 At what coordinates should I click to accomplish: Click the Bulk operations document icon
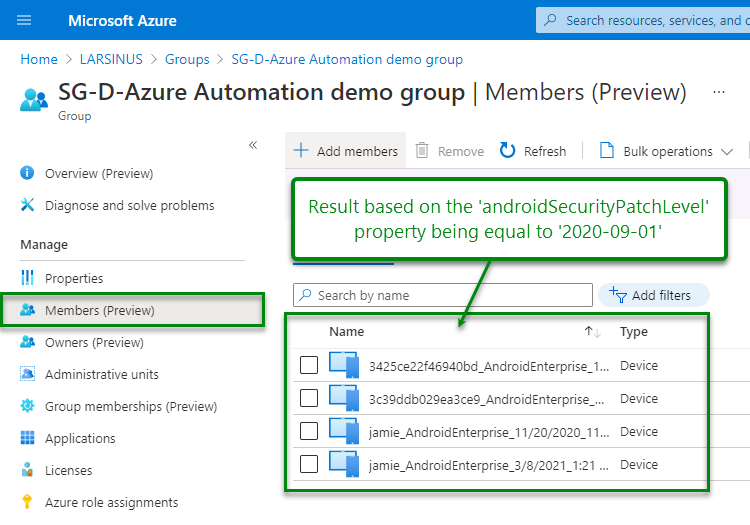[607, 150]
